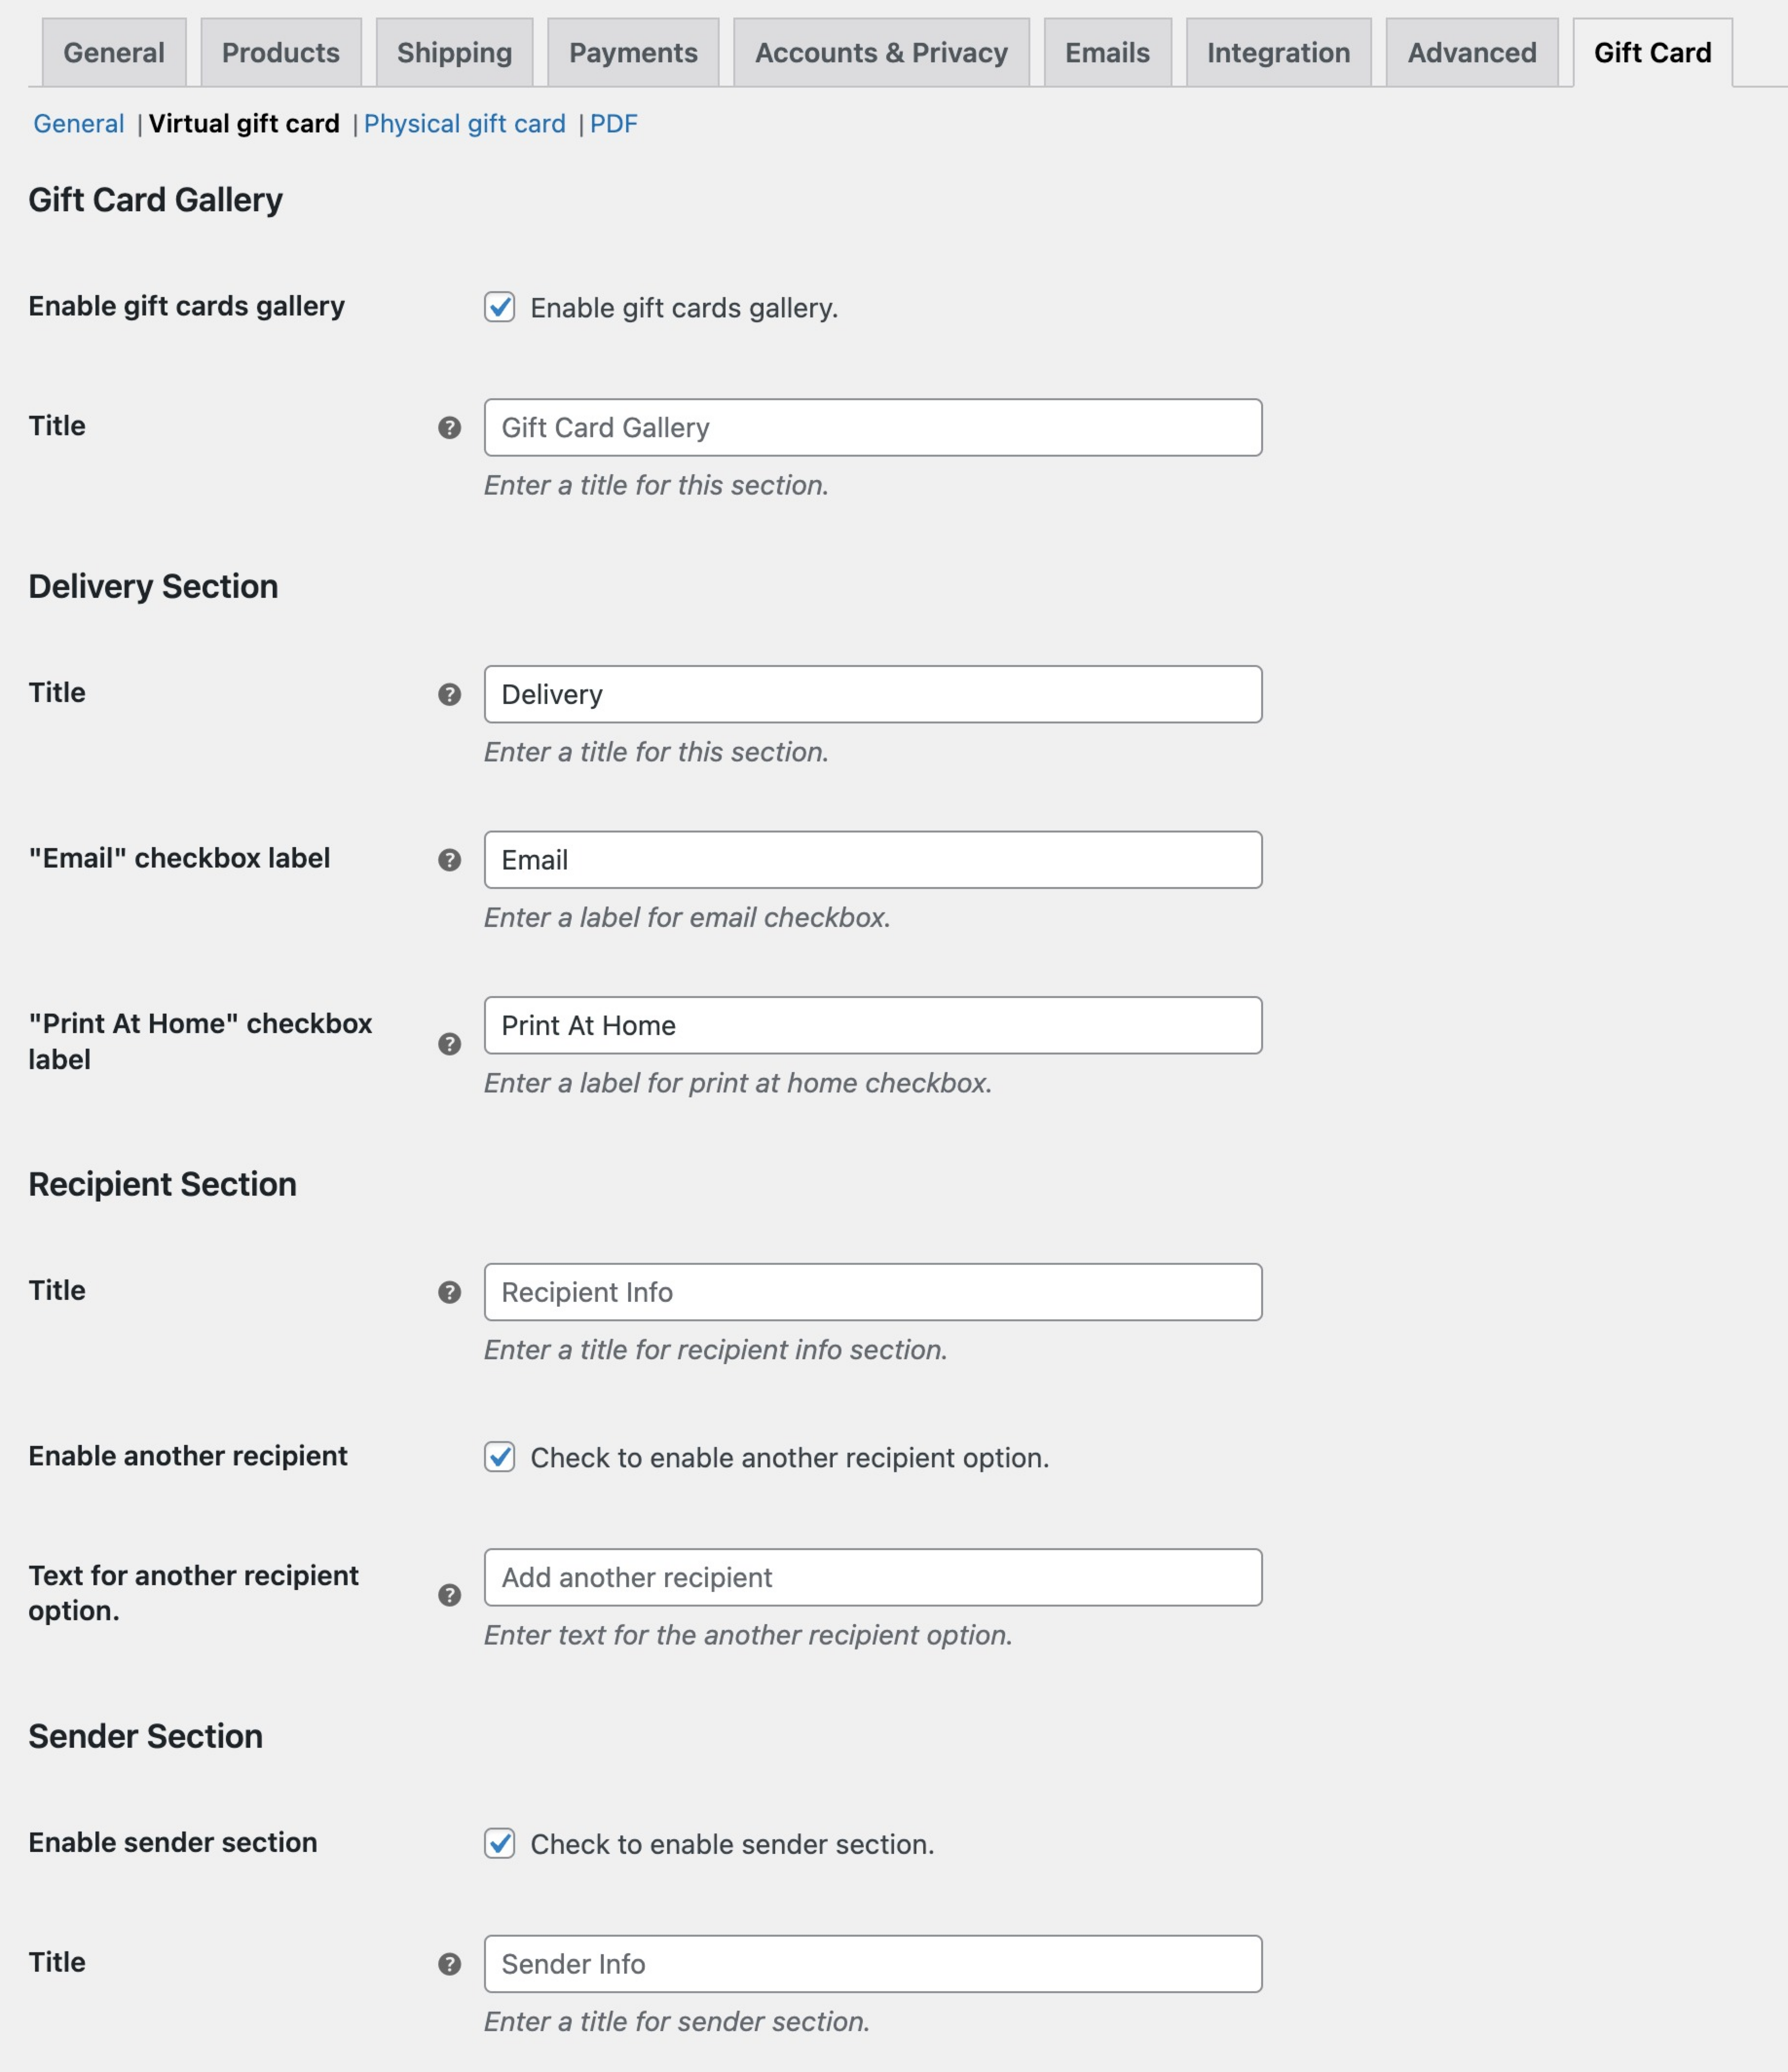Select the Sender Info text field
1788x2072 pixels.
click(872, 1963)
